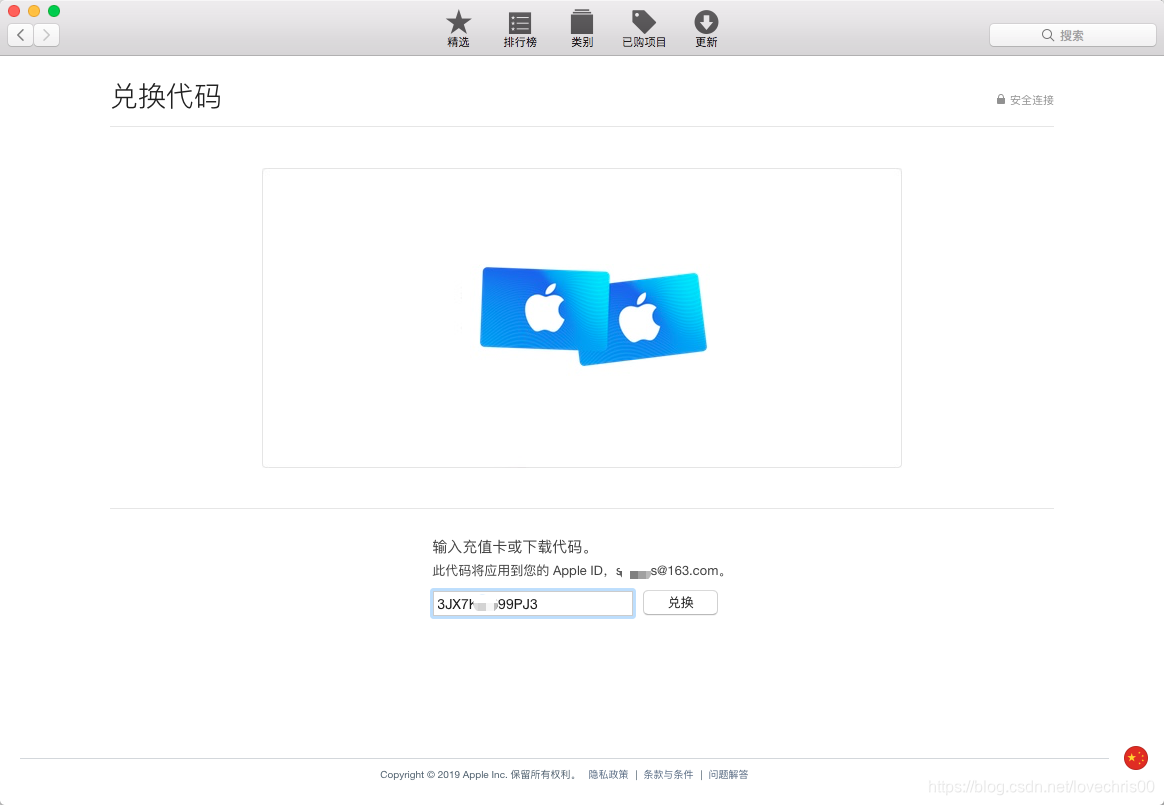The height and width of the screenshot is (805, 1164).
Task: Click the forward navigation arrow
Action: [45, 34]
